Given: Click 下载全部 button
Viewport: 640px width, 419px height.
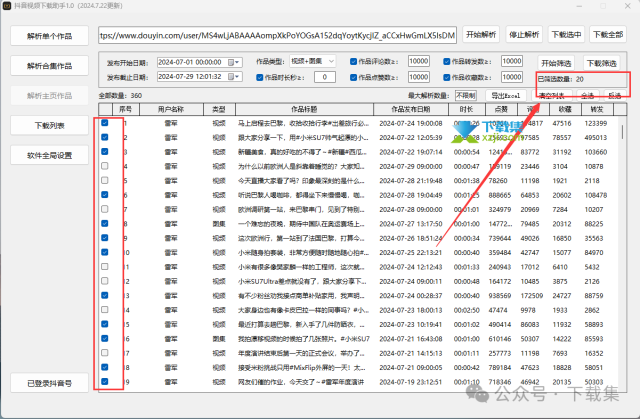Looking at the screenshot, I should tap(608, 35).
